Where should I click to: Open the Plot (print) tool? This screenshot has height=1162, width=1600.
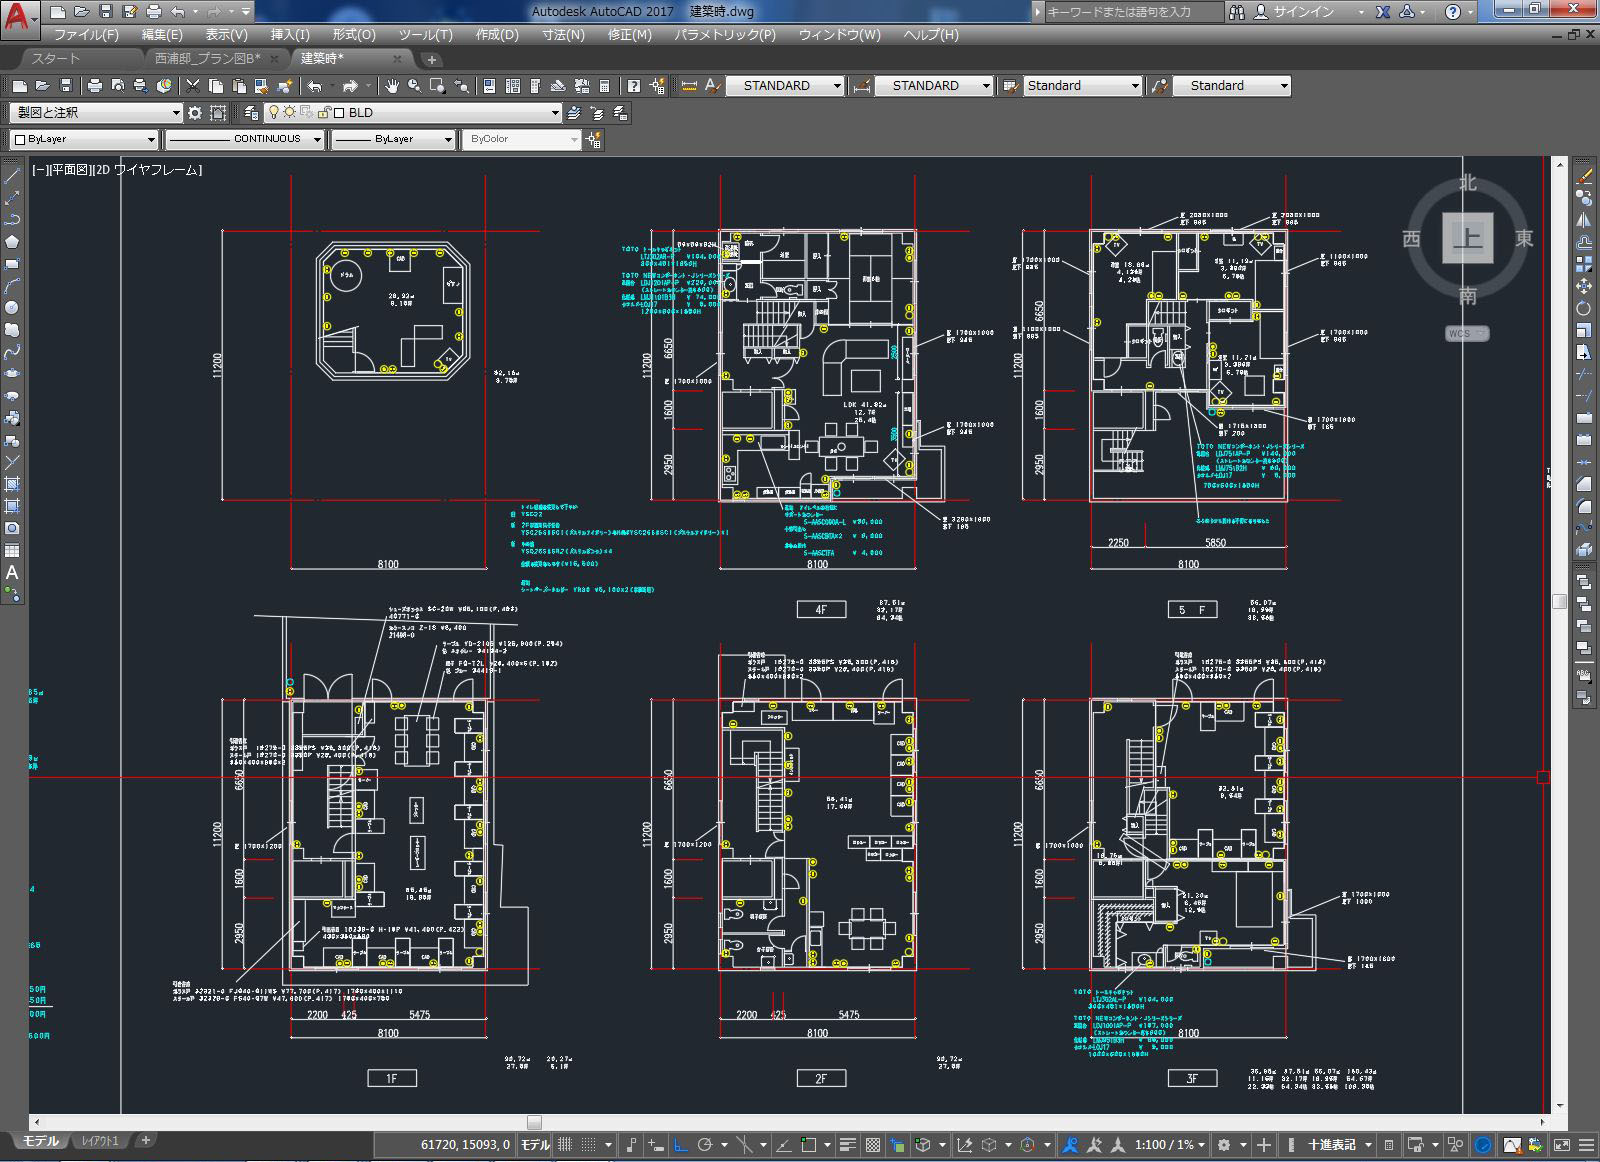(x=94, y=87)
